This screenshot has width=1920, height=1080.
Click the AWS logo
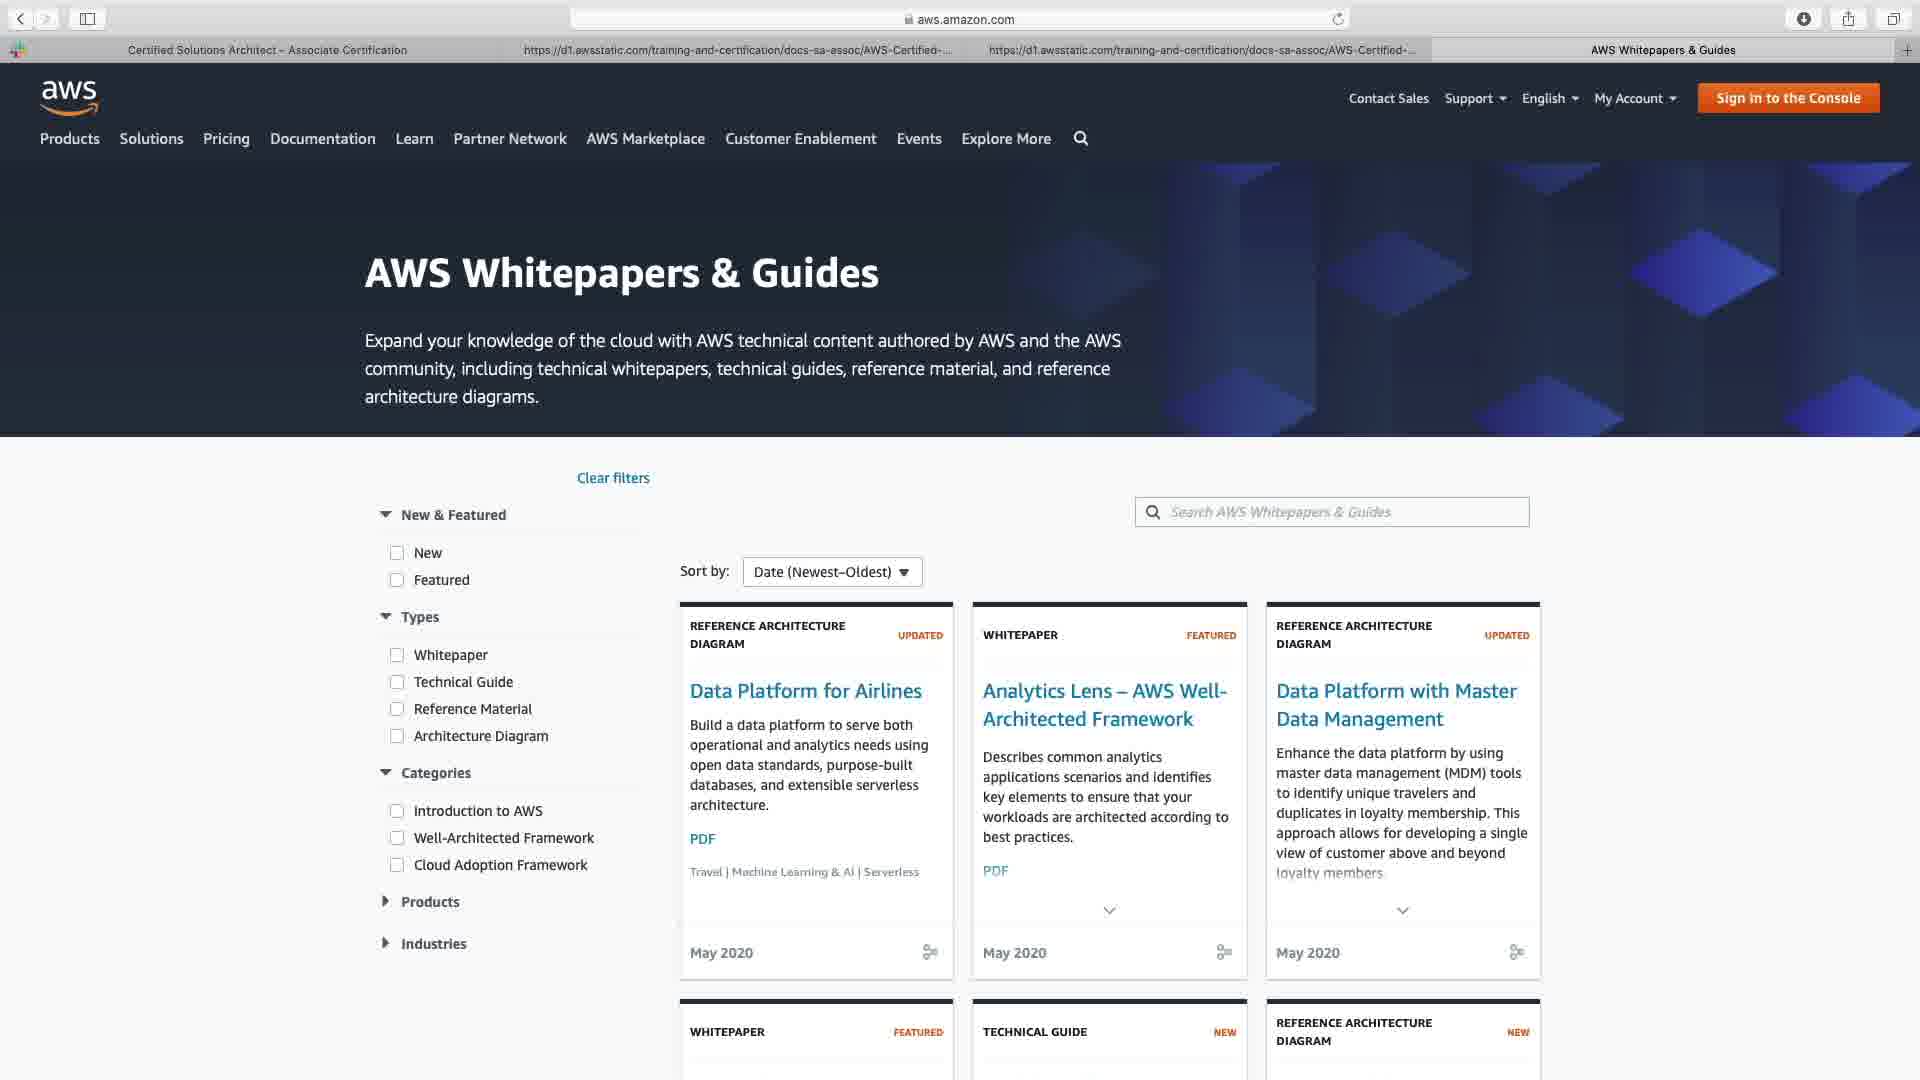[69, 97]
